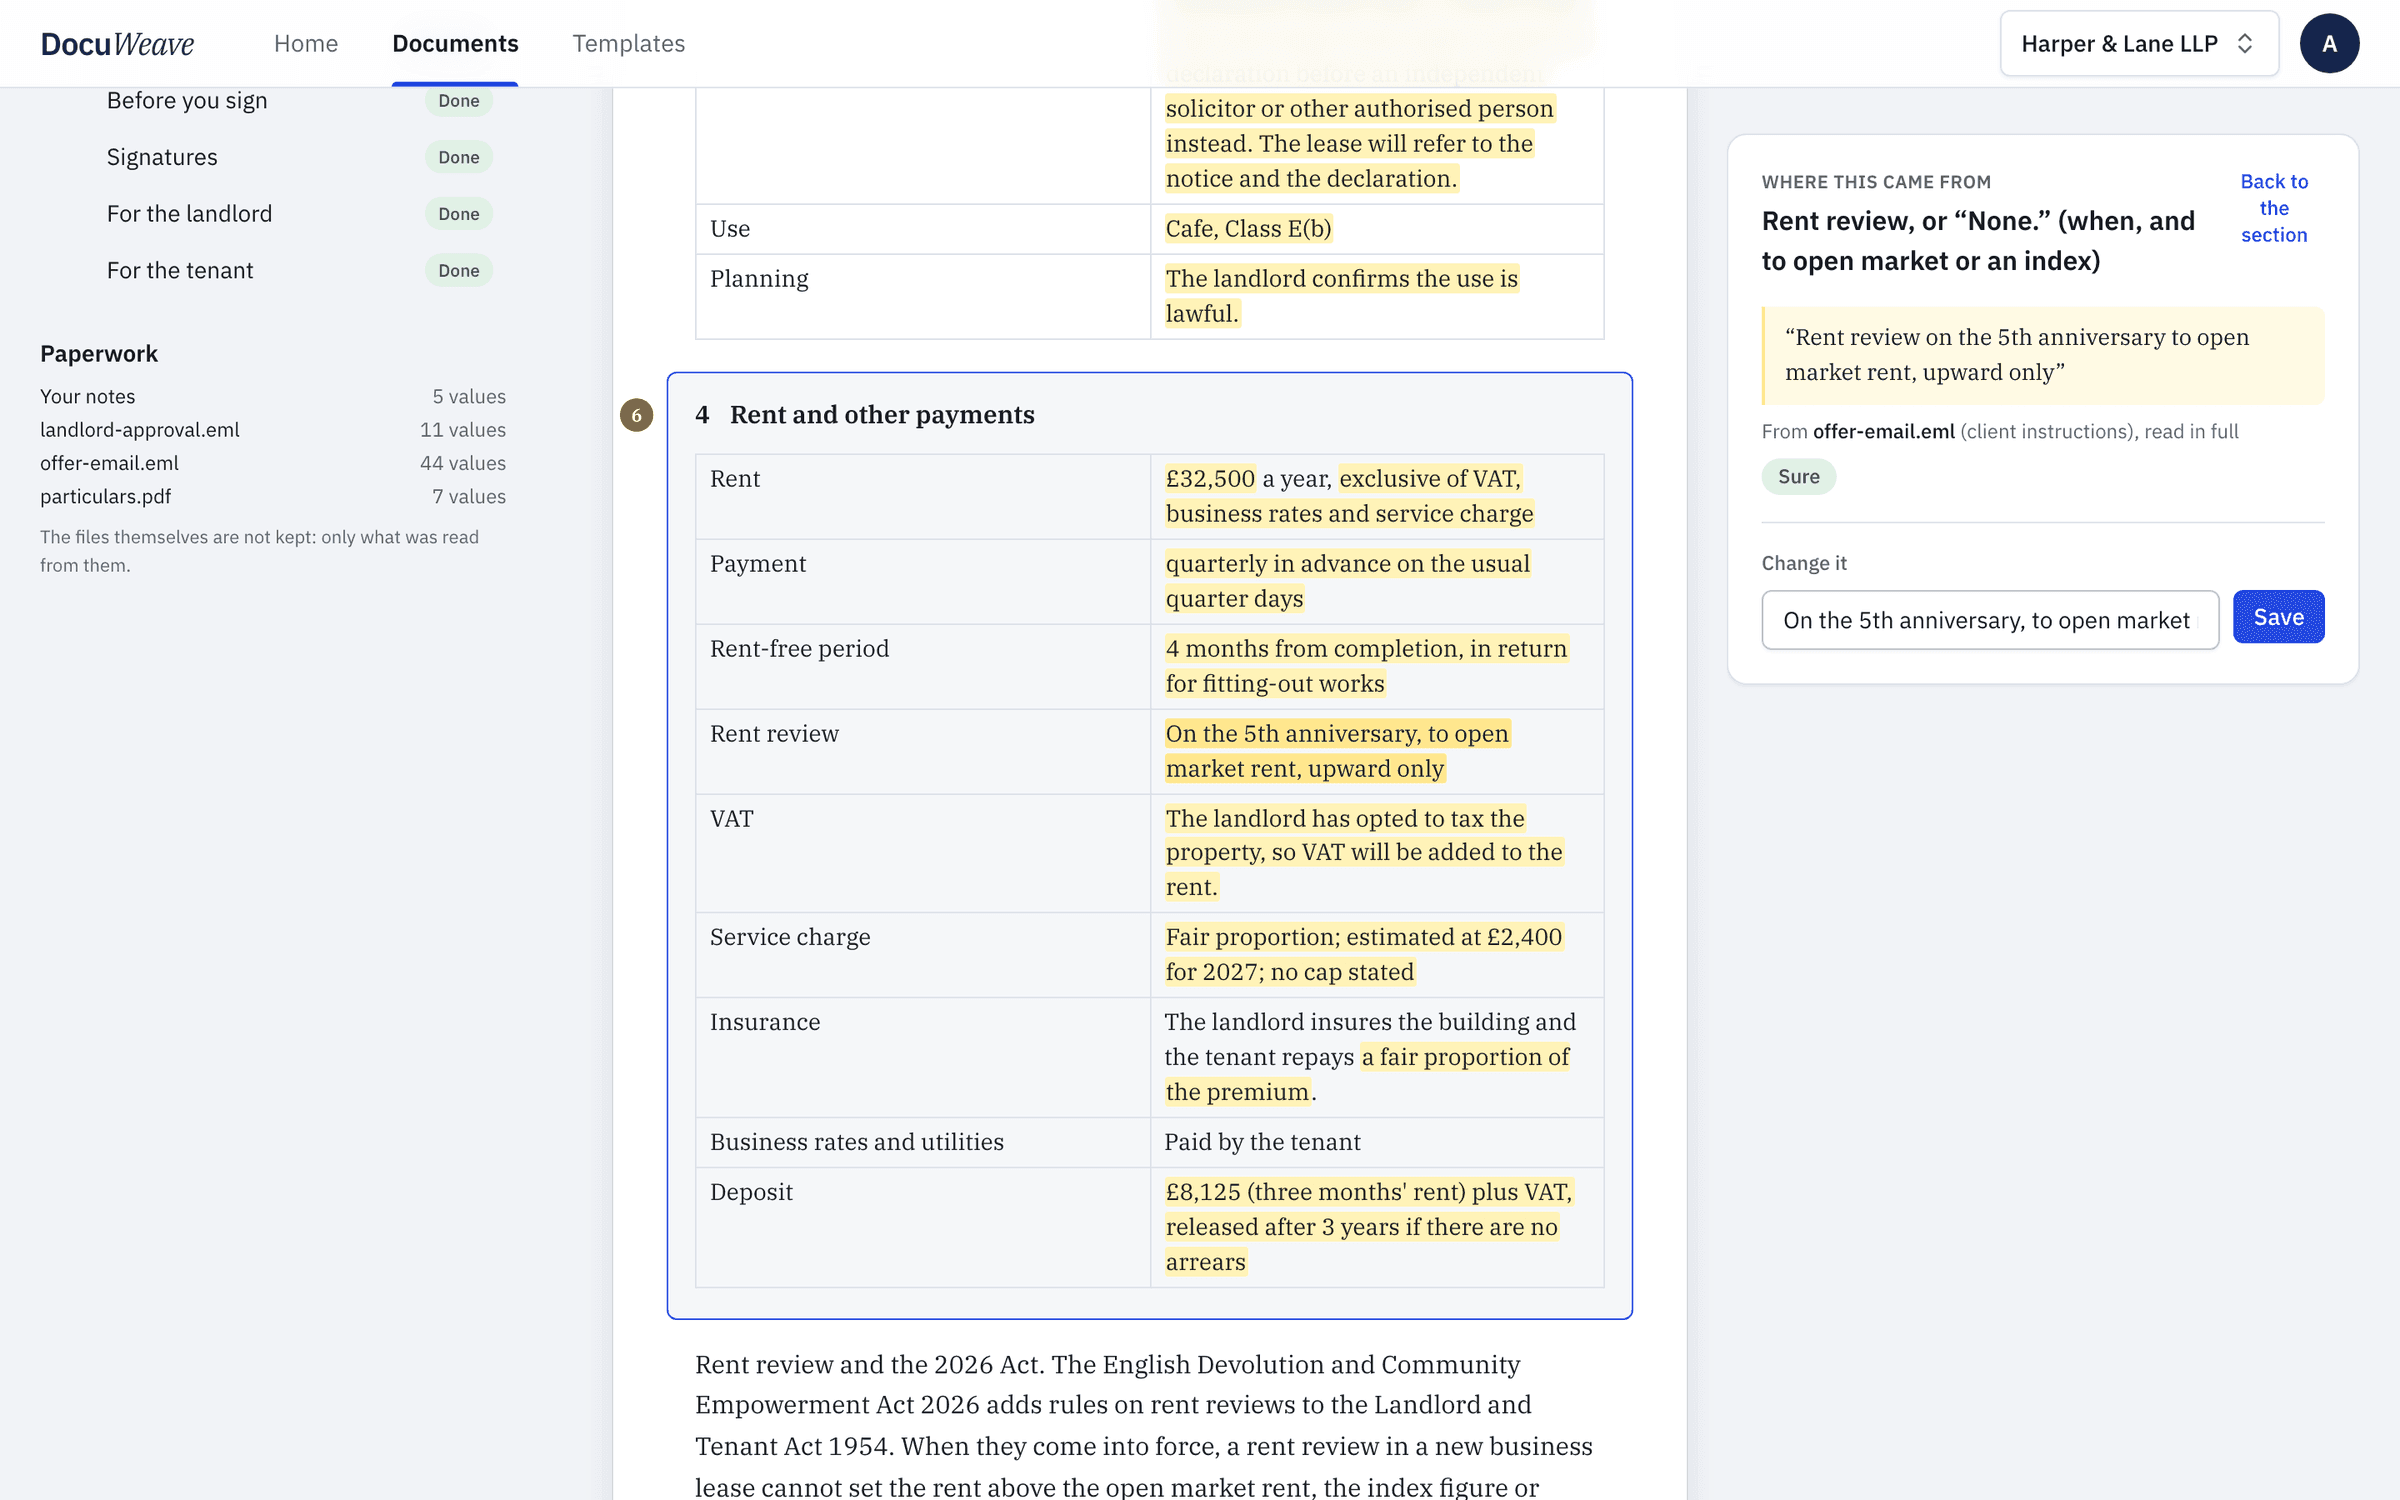
Task: Select particulars.pdf in Paperwork
Action: coord(273,496)
